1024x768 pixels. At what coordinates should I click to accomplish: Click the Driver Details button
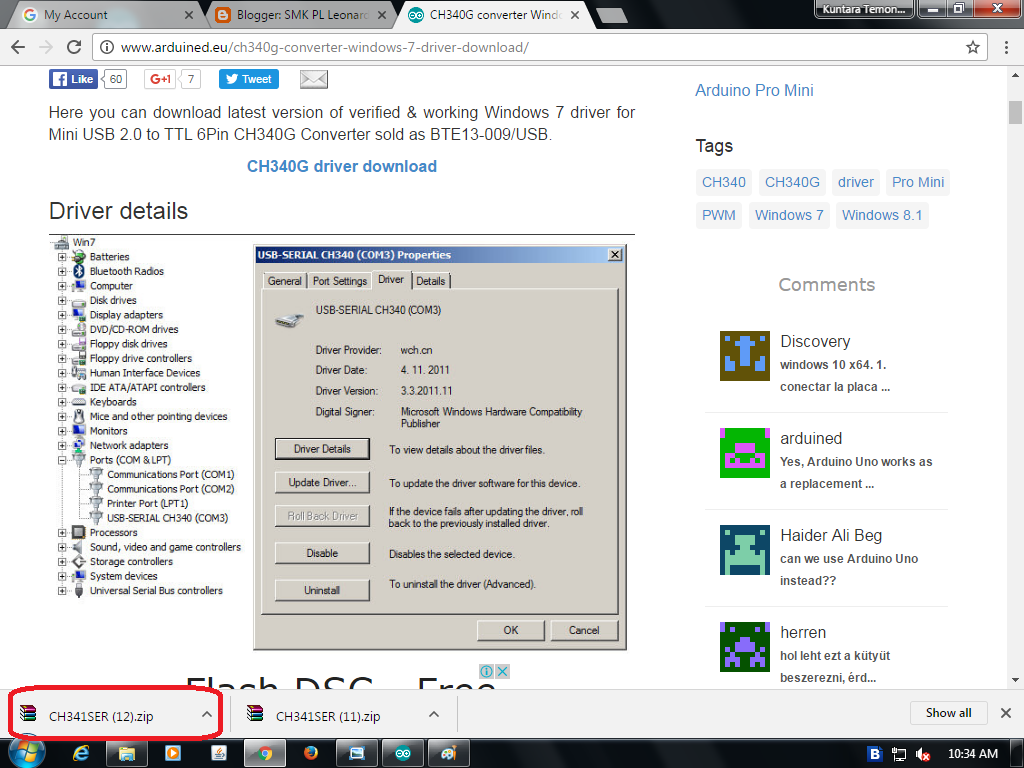(x=322, y=449)
